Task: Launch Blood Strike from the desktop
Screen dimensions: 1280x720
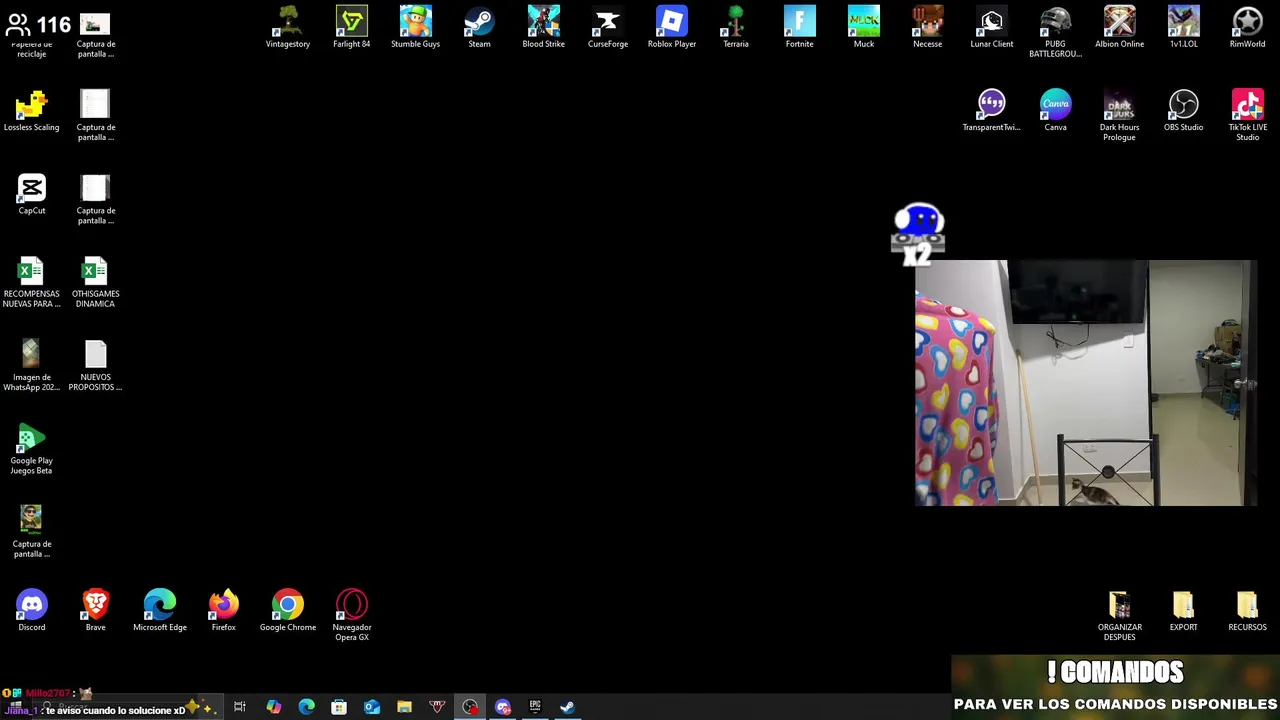Action: [x=544, y=27]
